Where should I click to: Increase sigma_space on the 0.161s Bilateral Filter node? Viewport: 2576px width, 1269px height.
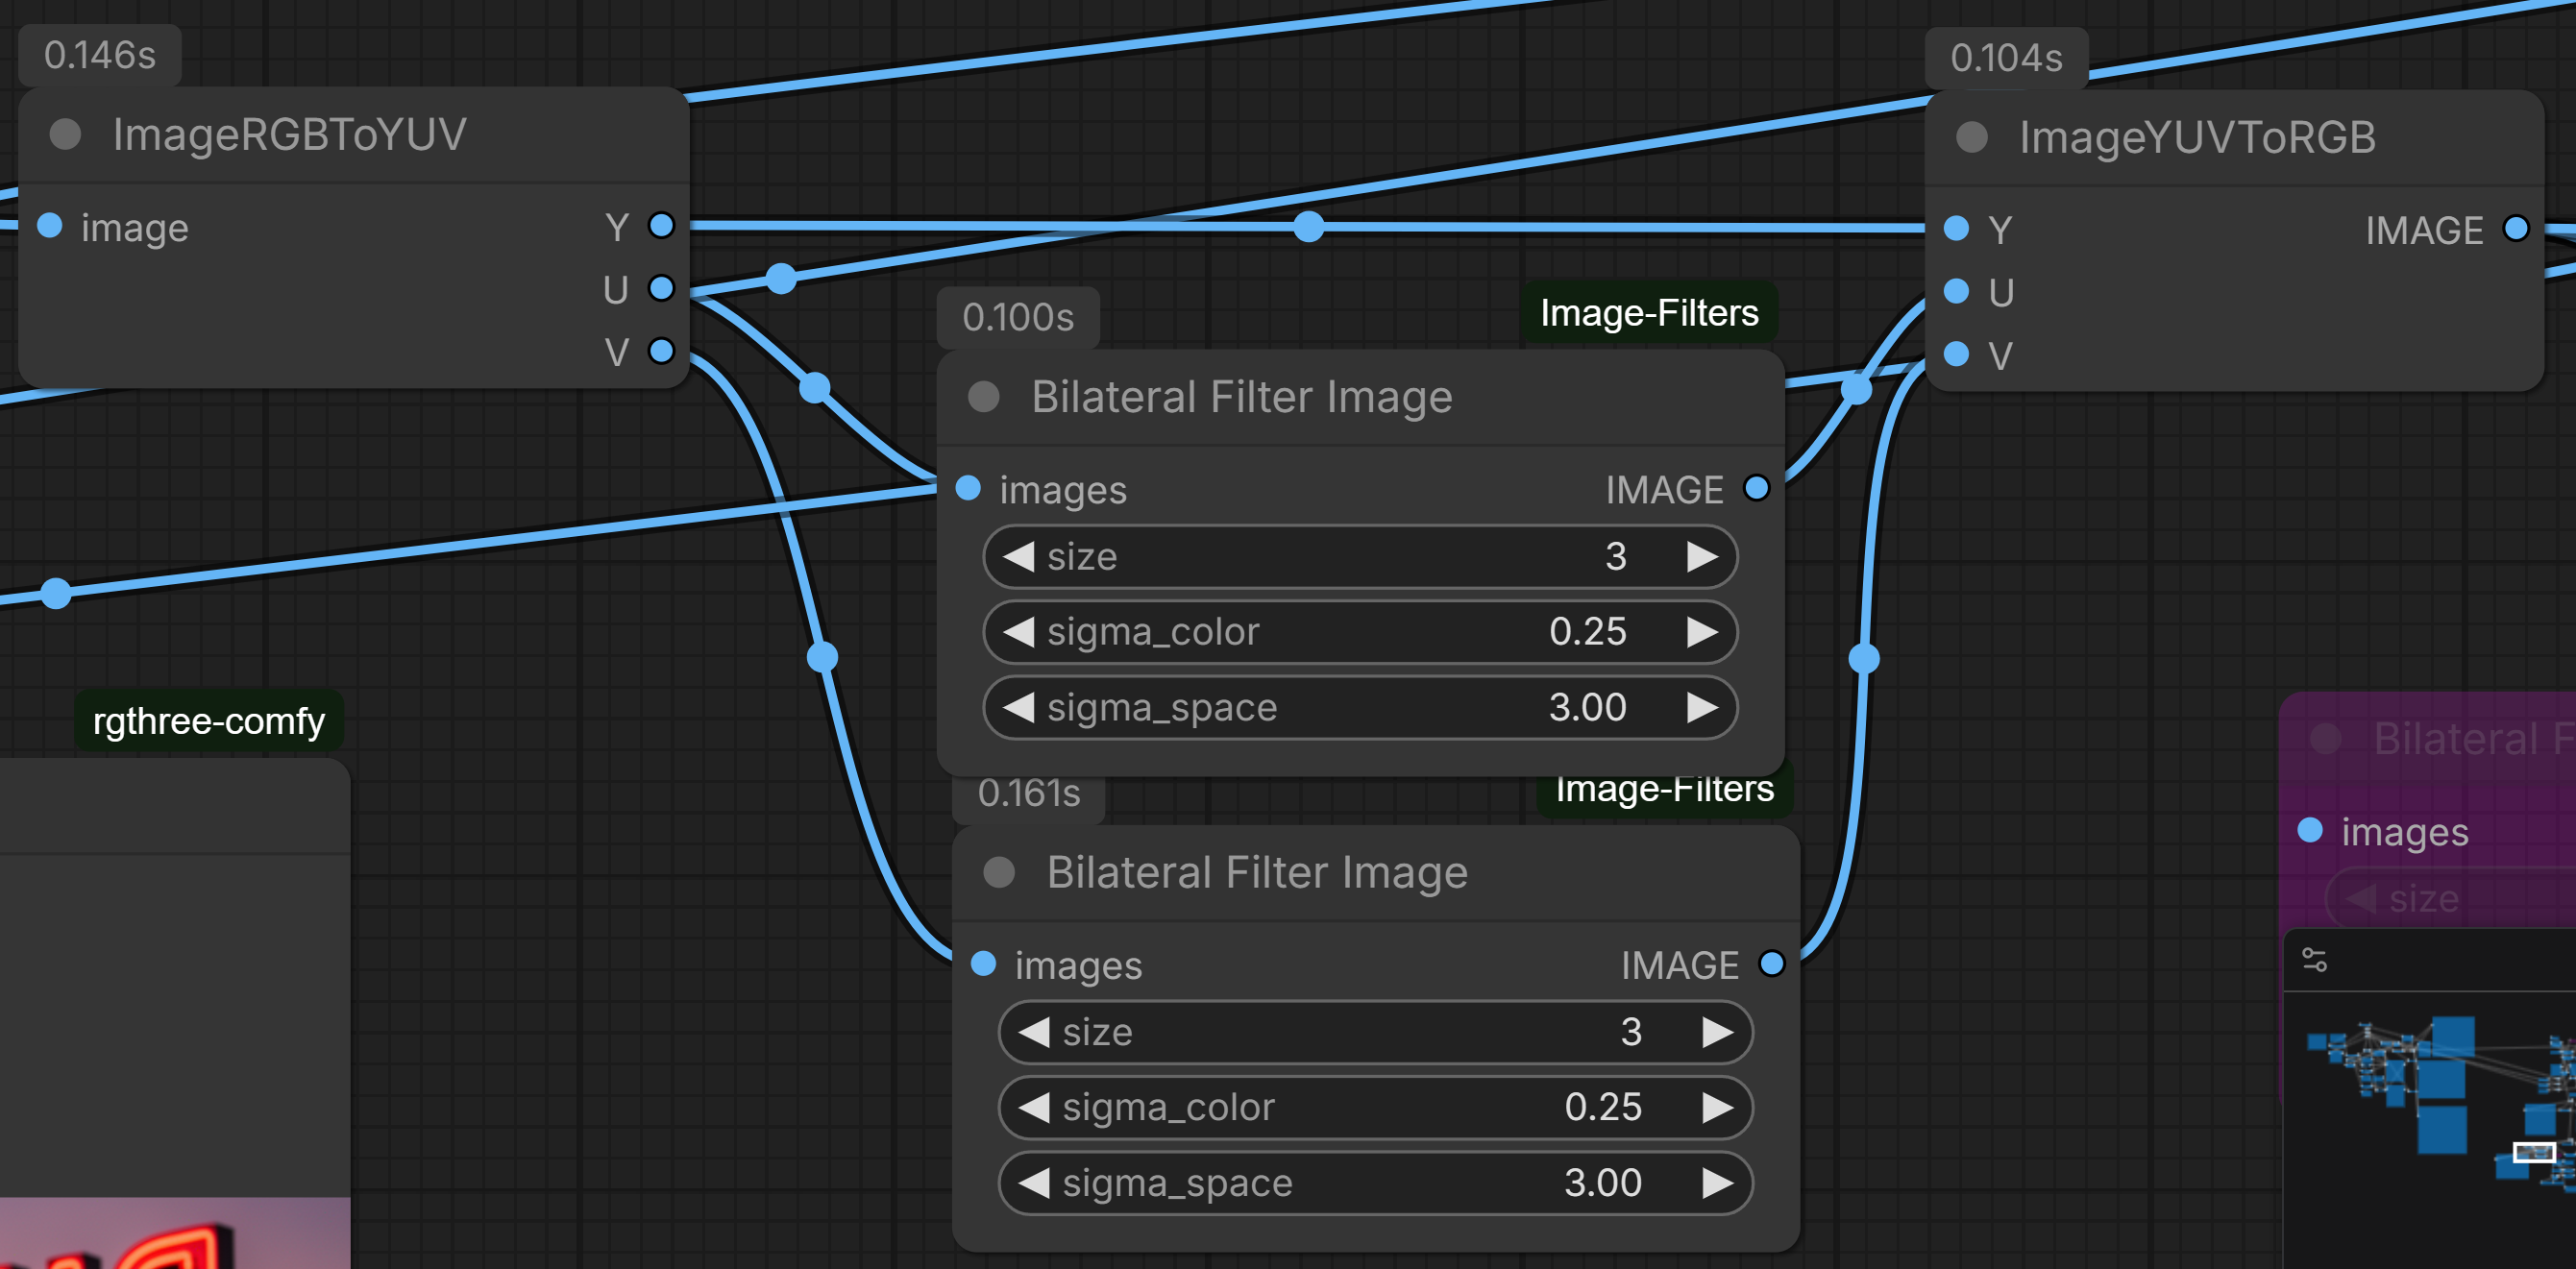click(x=1718, y=1183)
